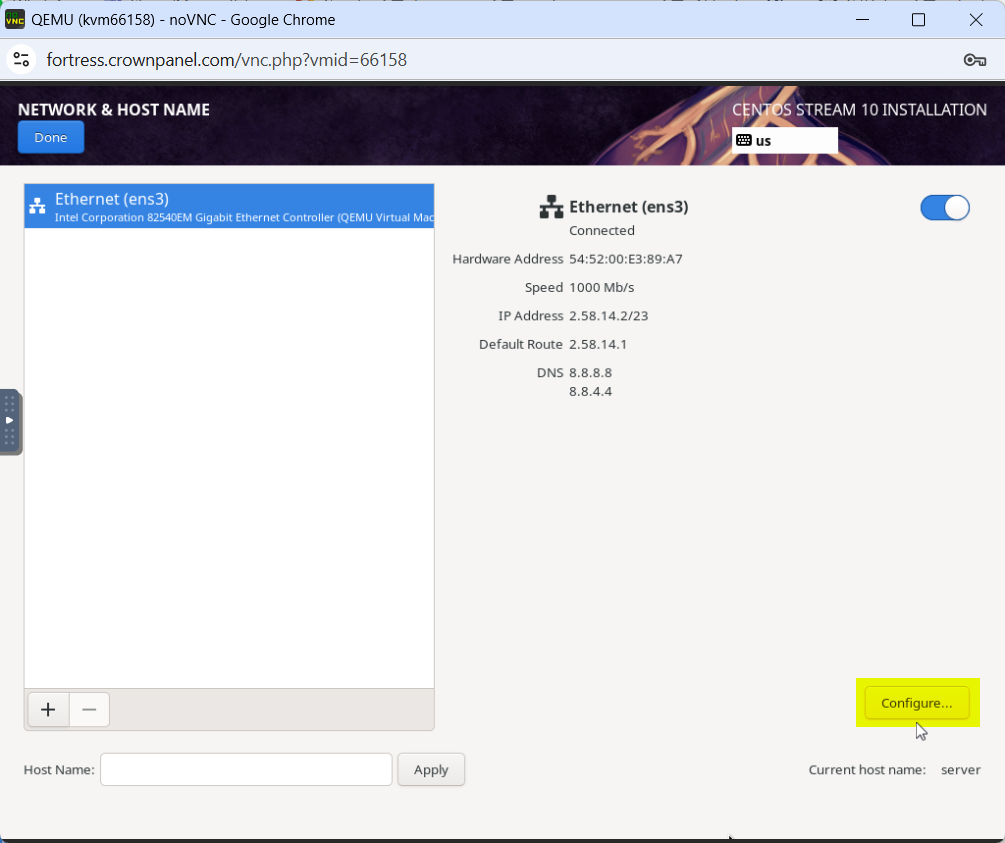
Task: Add a new network device with plus
Action: pyautogui.click(x=48, y=710)
